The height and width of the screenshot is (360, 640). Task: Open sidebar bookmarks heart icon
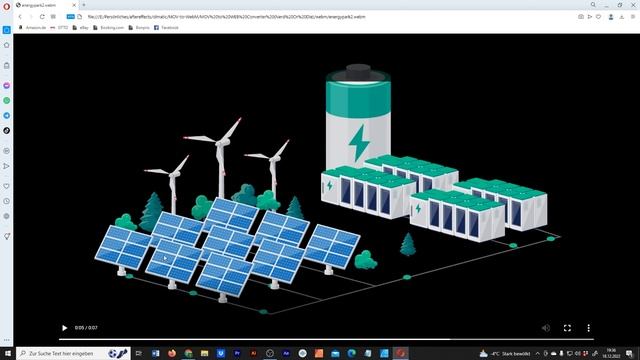point(7,186)
